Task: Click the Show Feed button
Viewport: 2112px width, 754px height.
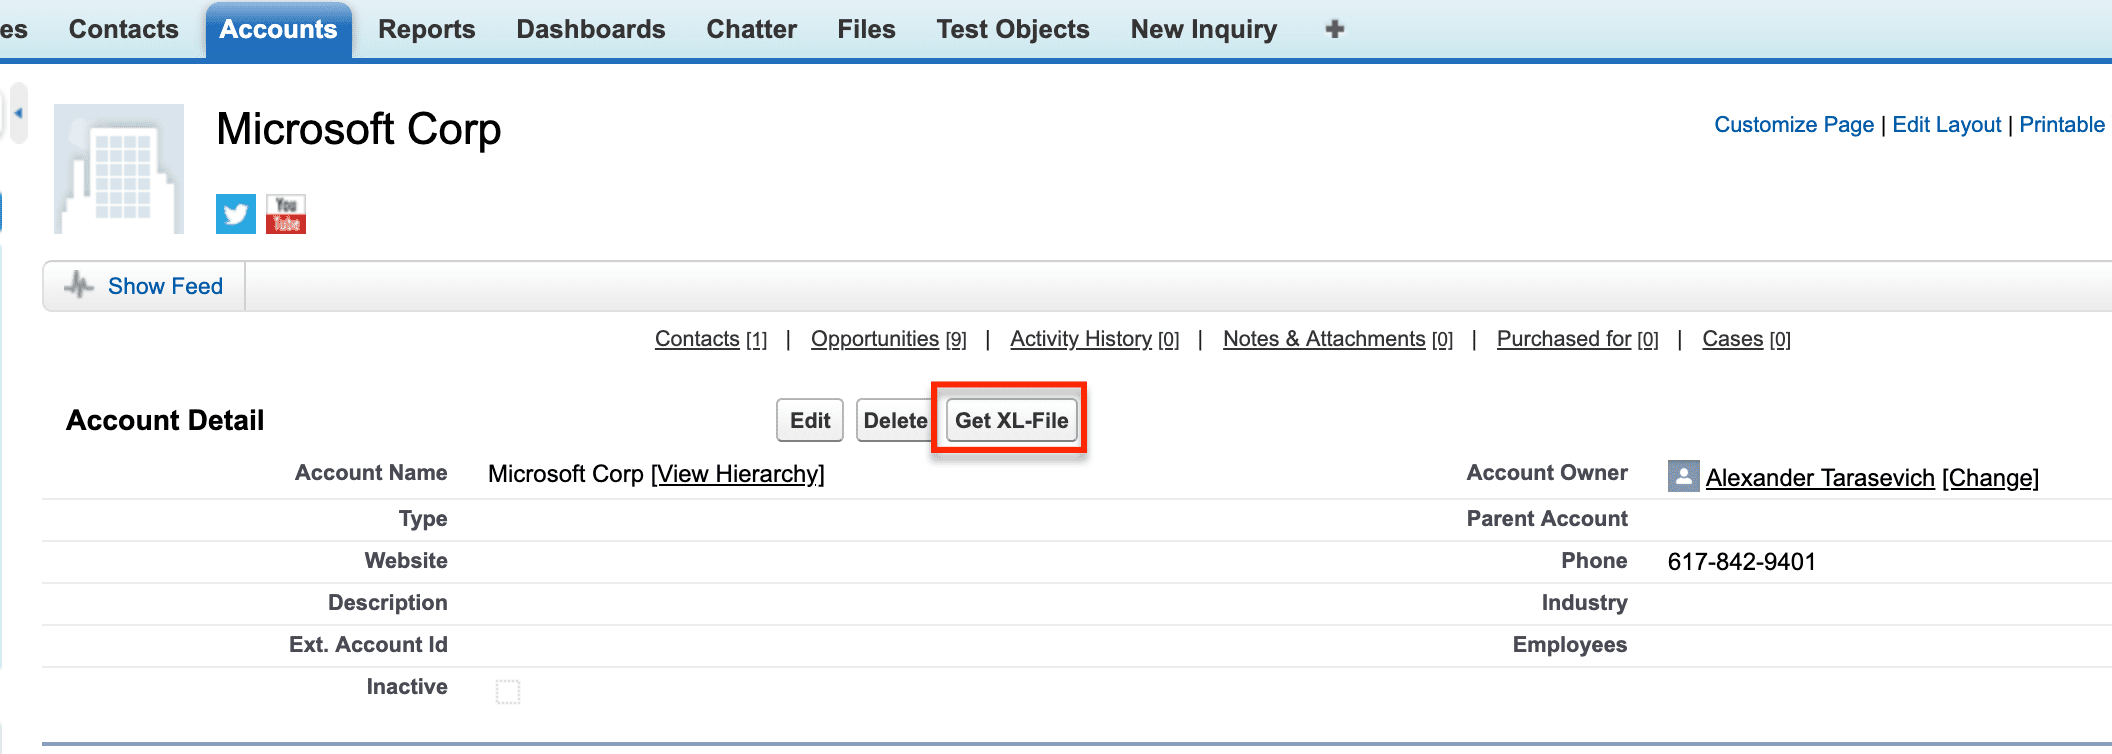Action: (144, 286)
